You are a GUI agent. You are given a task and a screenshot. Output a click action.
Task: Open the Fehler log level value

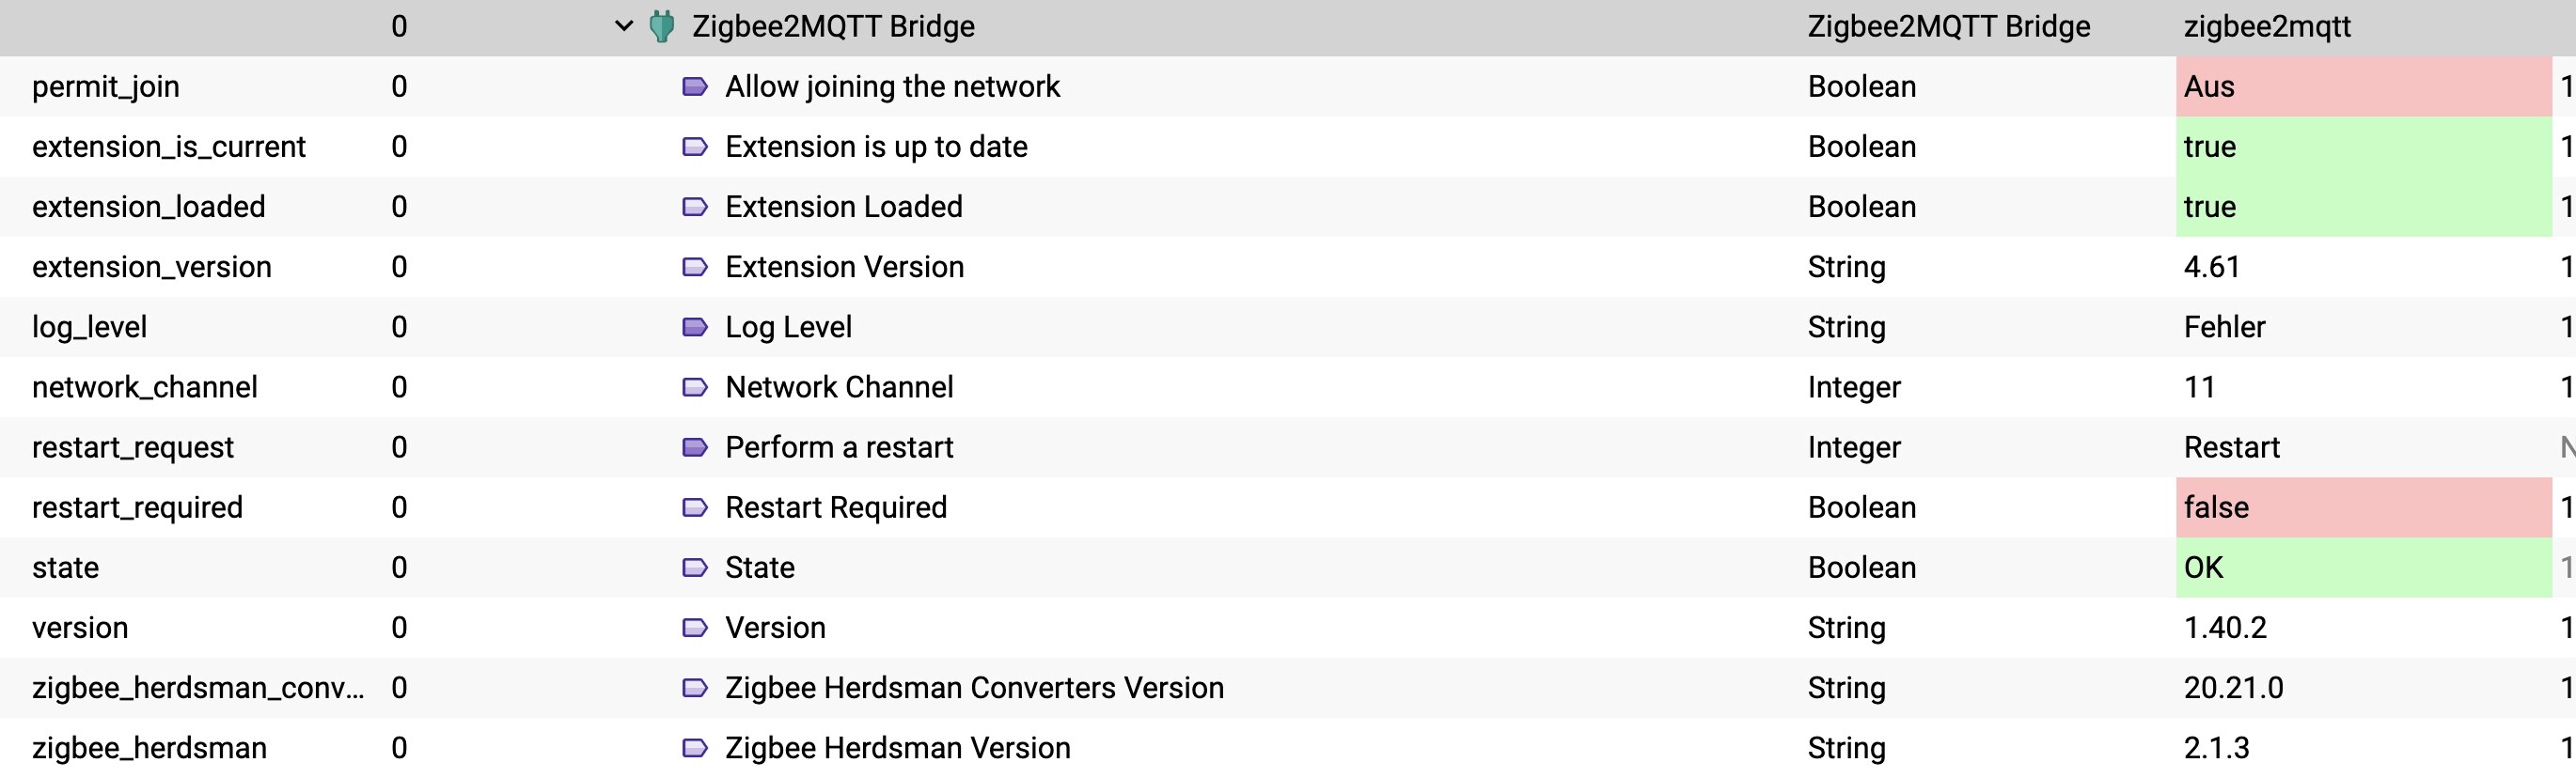2224,327
